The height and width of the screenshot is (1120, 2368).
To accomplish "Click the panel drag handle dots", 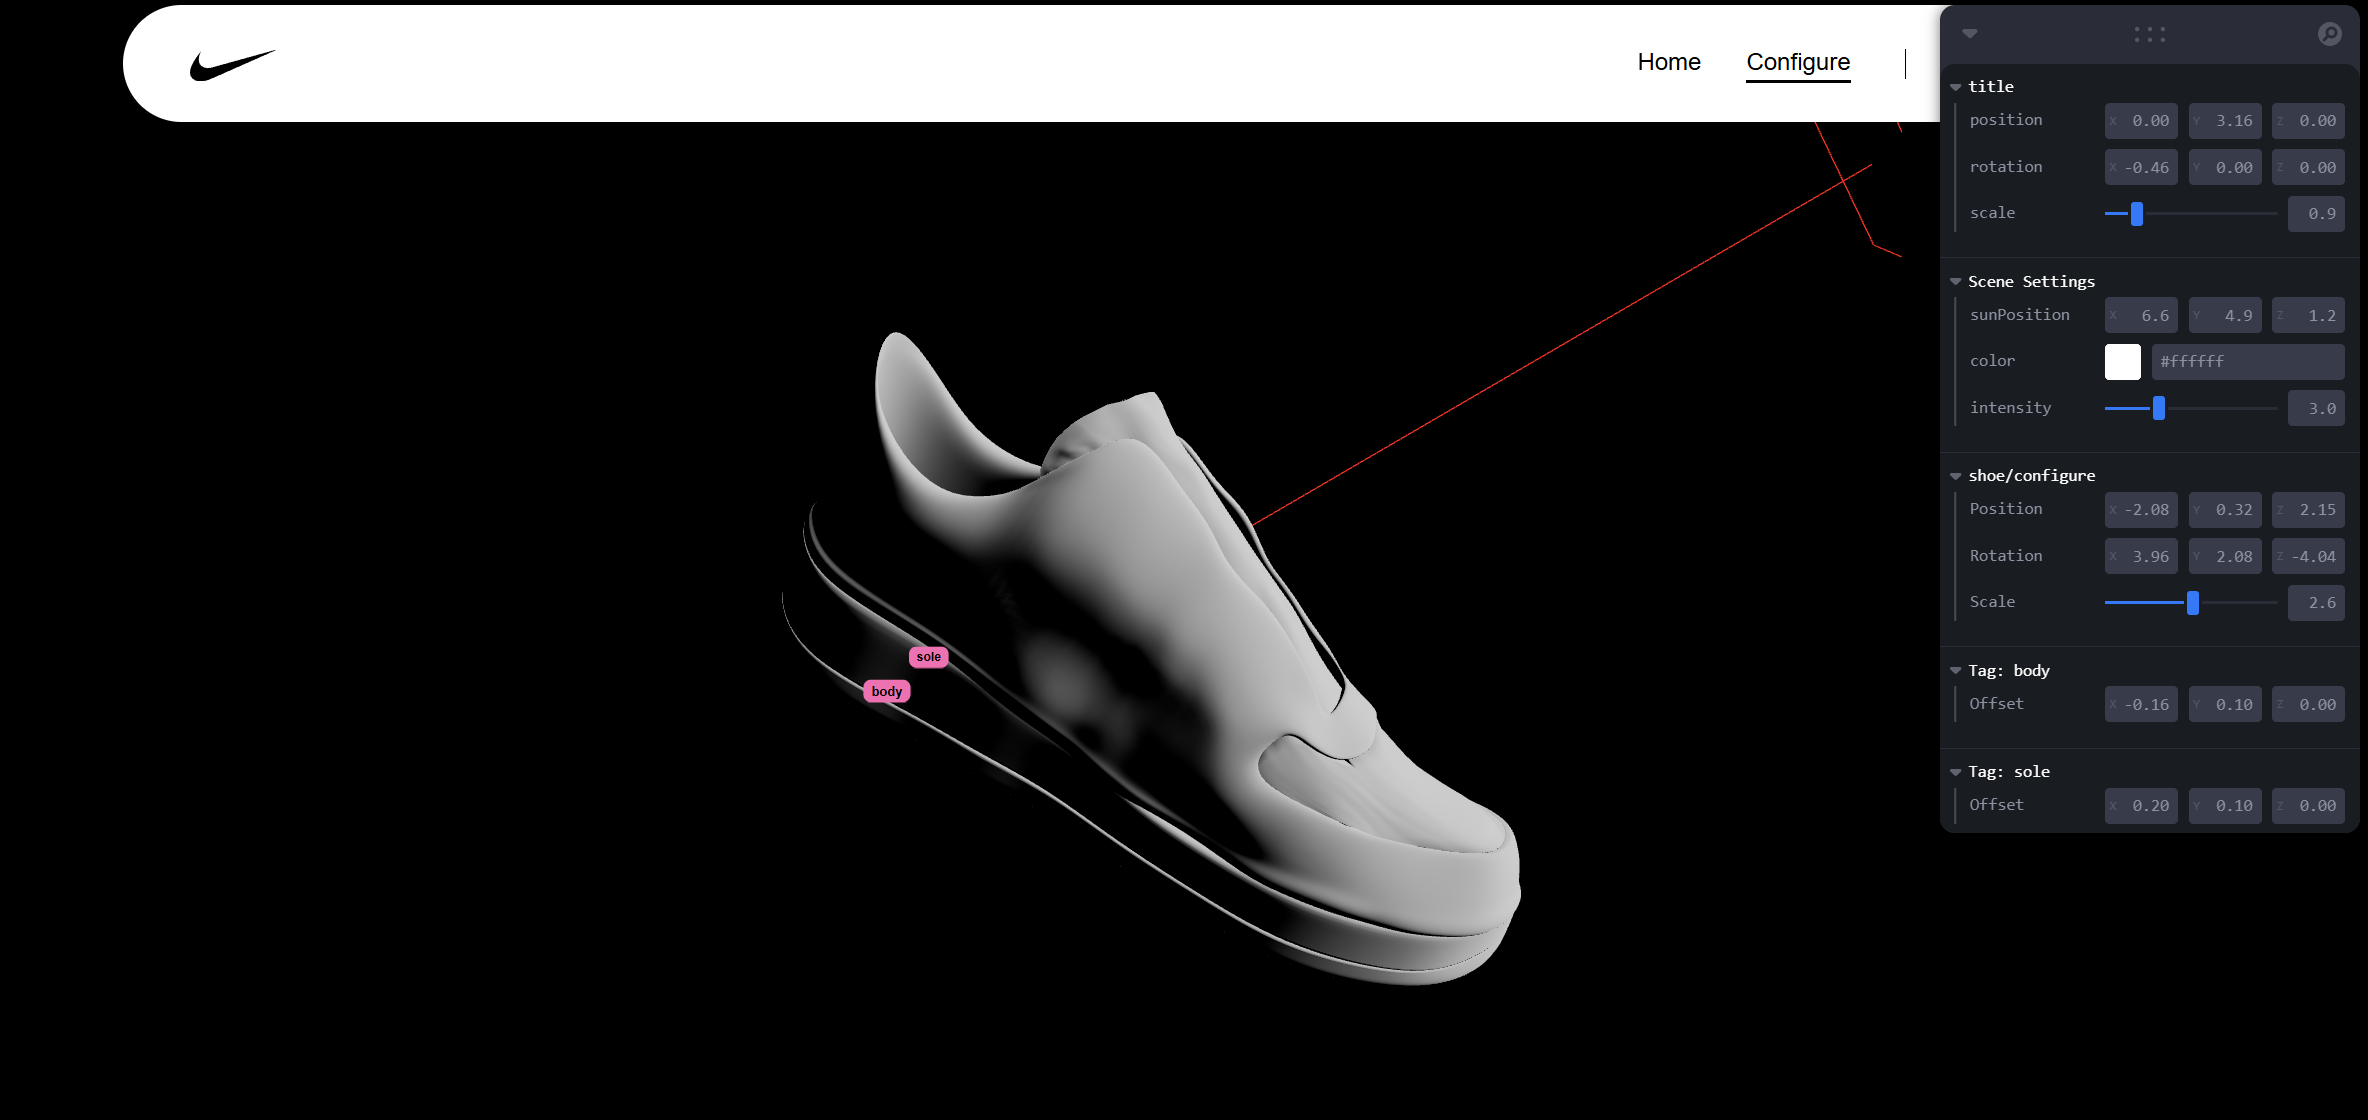I will coord(2149,34).
